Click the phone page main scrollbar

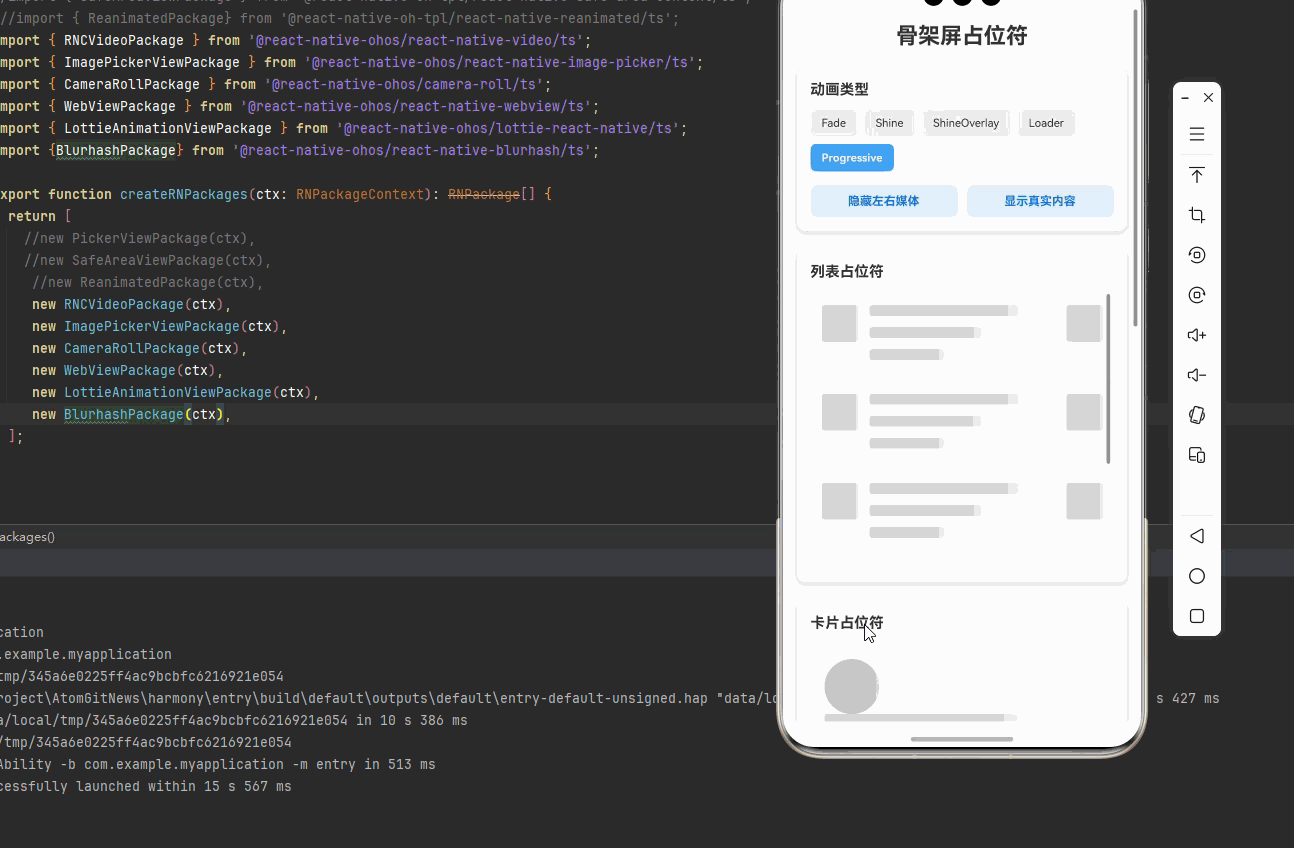tap(1136, 167)
